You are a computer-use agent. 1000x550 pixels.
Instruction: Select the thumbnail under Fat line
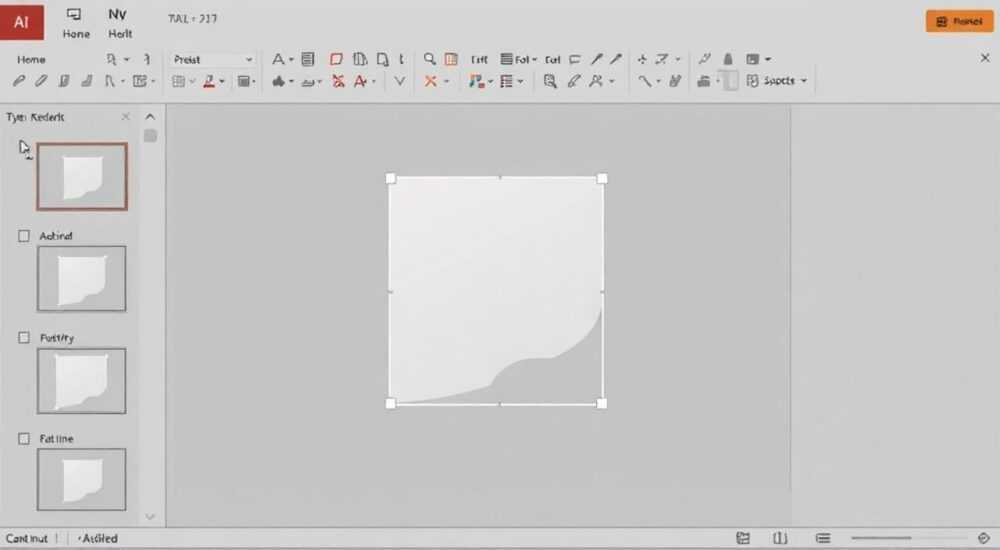point(82,480)
